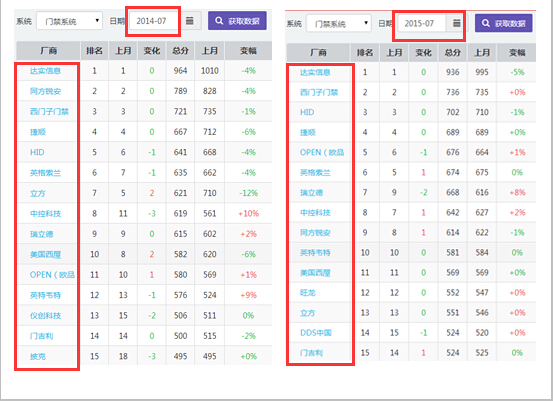Screen dimensions: 553x401
Task: Open 仪创科技 vendor link
Action: click(45, 315)
